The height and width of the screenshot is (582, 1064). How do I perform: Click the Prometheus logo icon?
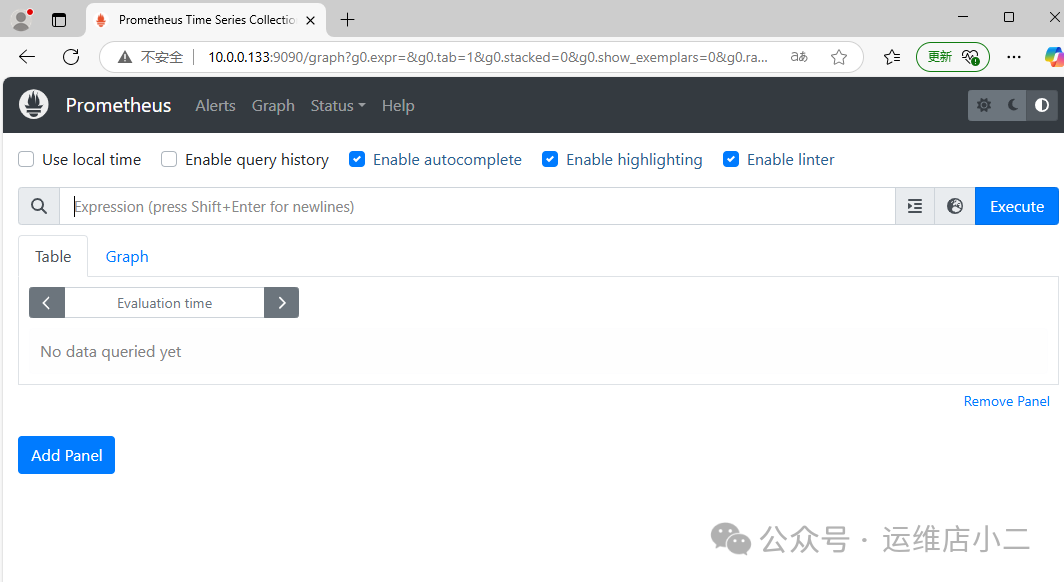33,104
